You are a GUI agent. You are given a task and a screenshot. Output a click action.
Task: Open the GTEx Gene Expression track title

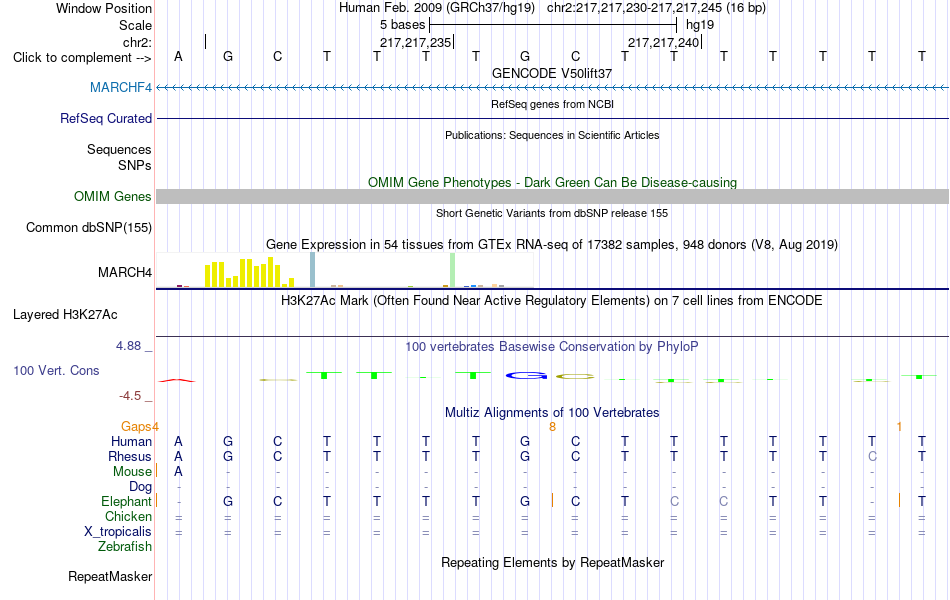(x=552, y=244)
